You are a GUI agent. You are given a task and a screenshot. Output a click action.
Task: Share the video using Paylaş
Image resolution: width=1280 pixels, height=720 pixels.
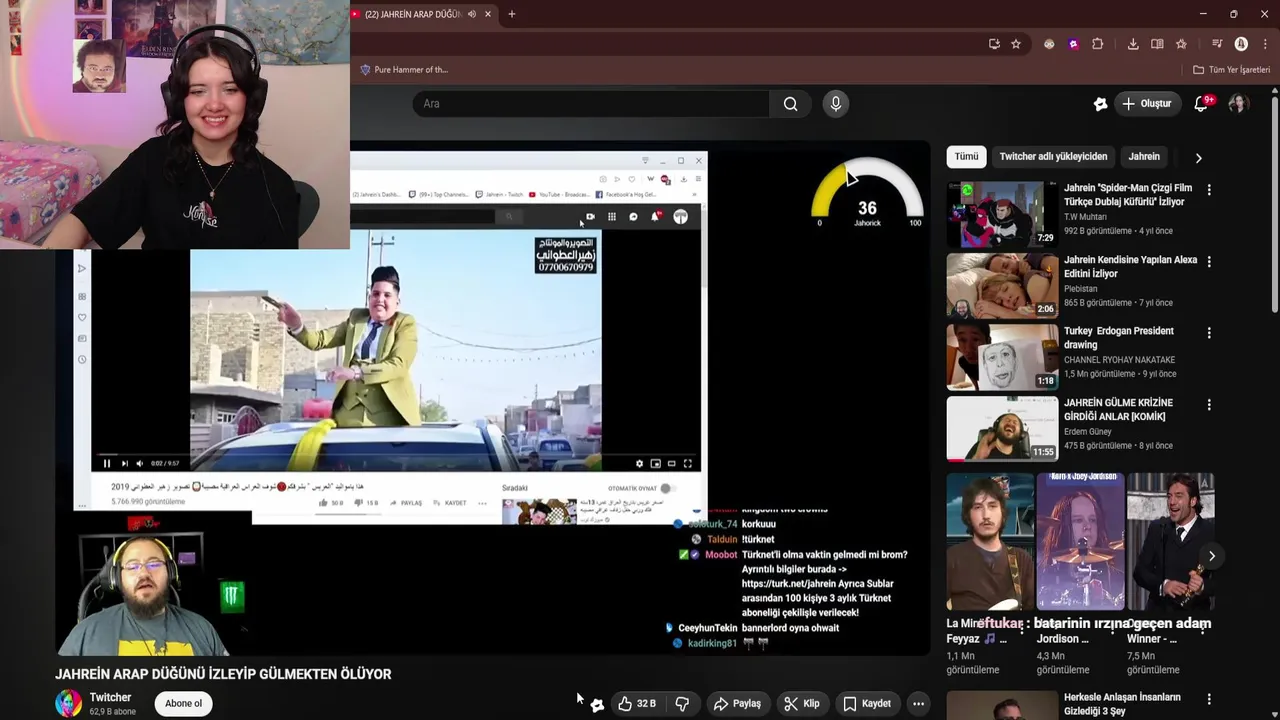pos(737,703)
